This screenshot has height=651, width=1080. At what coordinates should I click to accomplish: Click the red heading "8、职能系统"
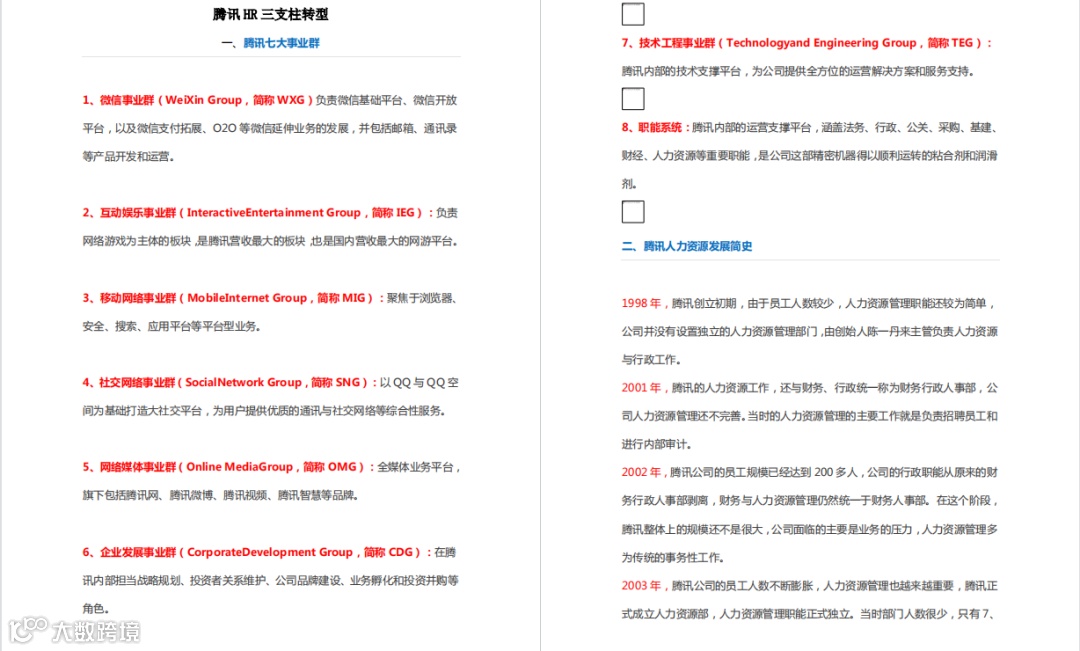point(651,127)
